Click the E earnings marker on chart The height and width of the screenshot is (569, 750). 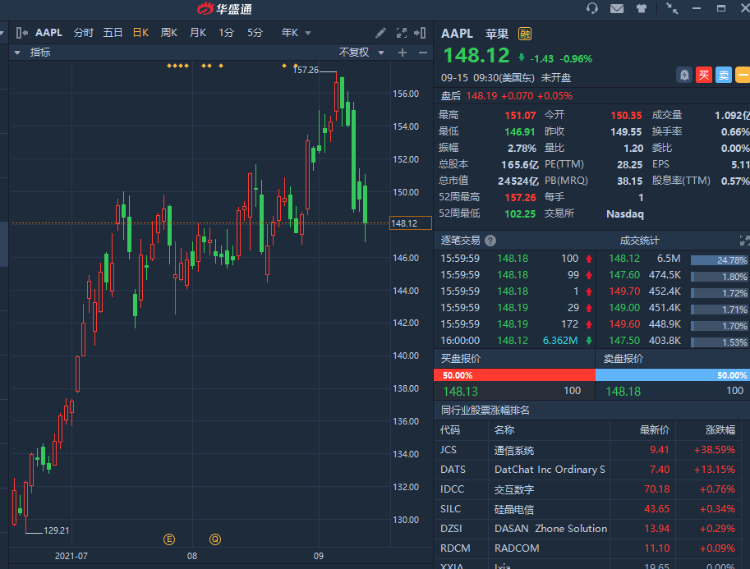tap(169, 539)
